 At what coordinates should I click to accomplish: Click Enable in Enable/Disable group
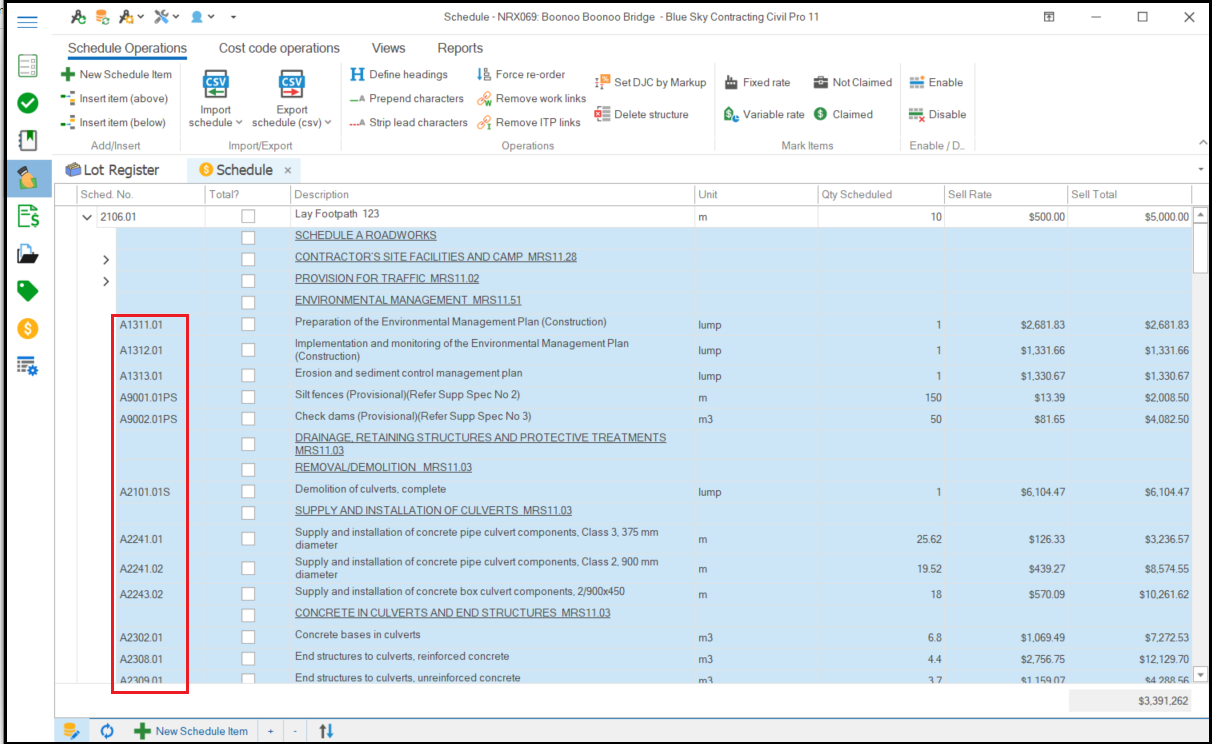click(936, 82)
